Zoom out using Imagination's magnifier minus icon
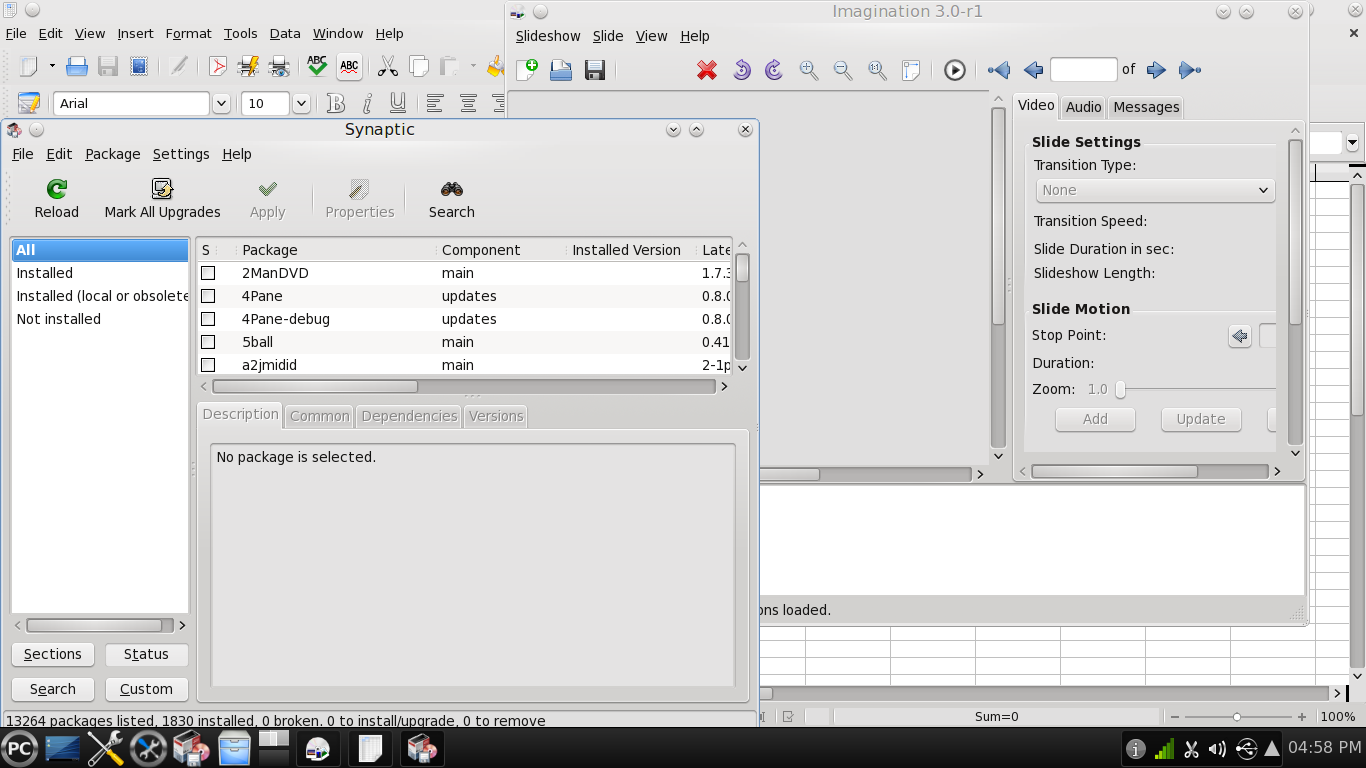 tap(843, 70)
